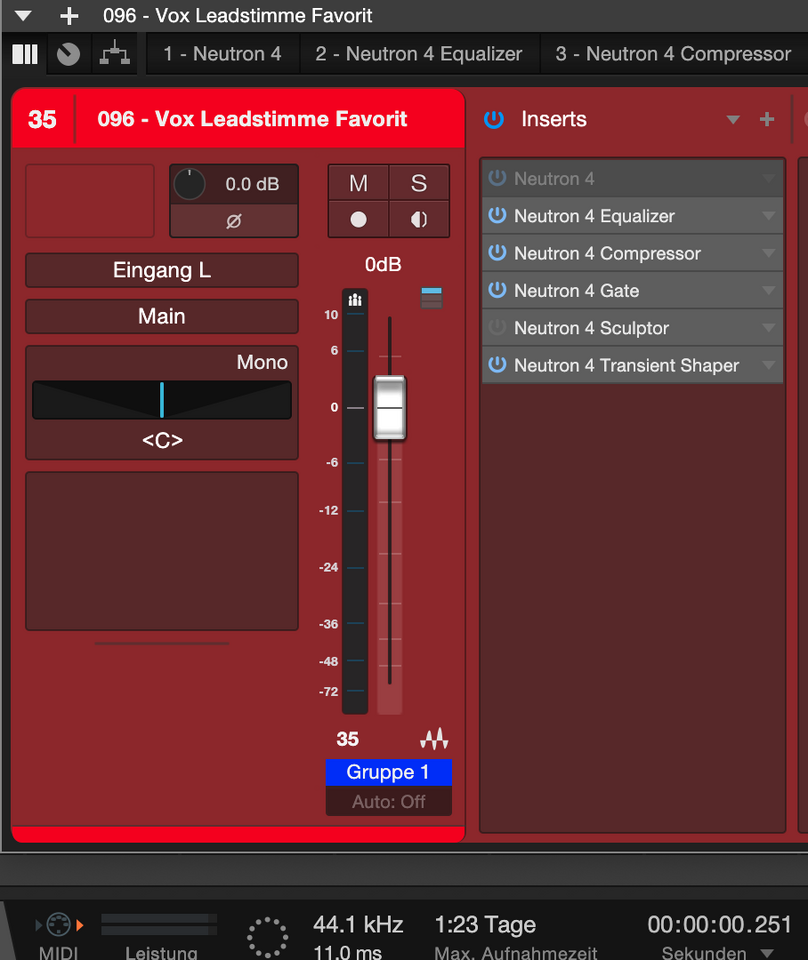This screenshot has height=960, width=808.
Task: Bypass Neutron 4 Transient Shaper power
Action: [x=497, y=365]
